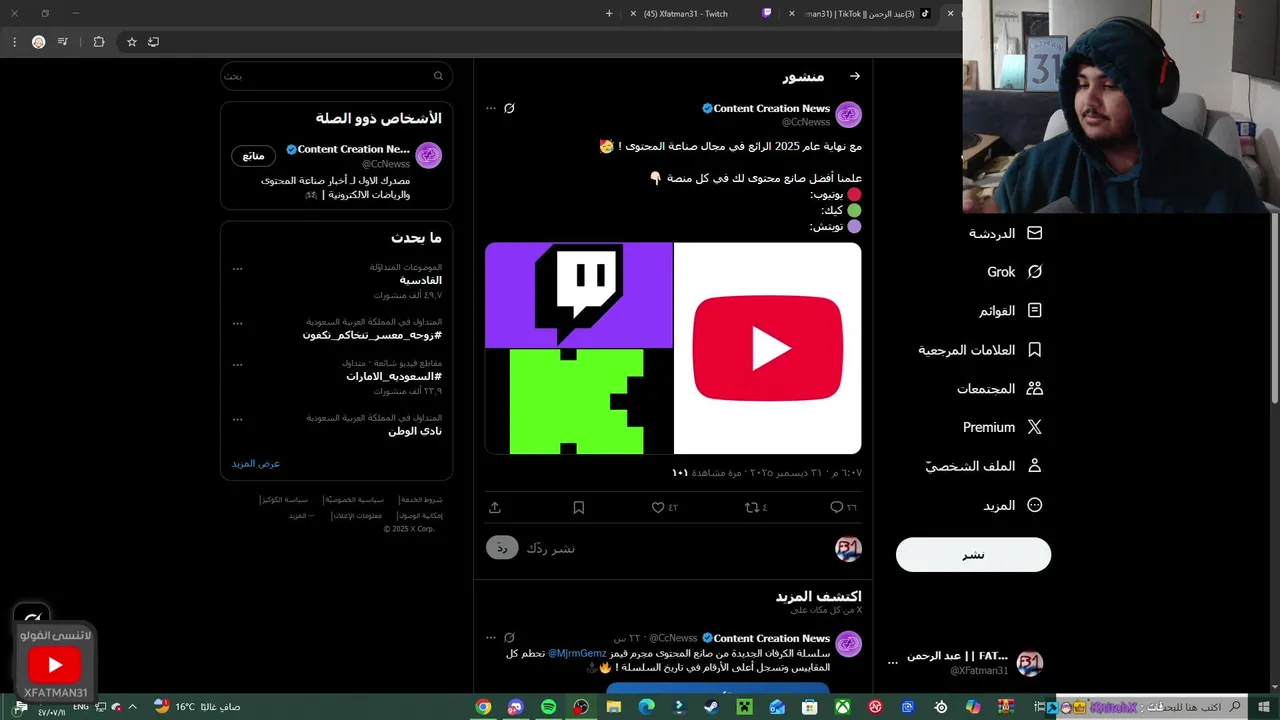Click Content Creation News avatar on post
The height and width of the screenshot is (720, 1280).
[848, 114]
